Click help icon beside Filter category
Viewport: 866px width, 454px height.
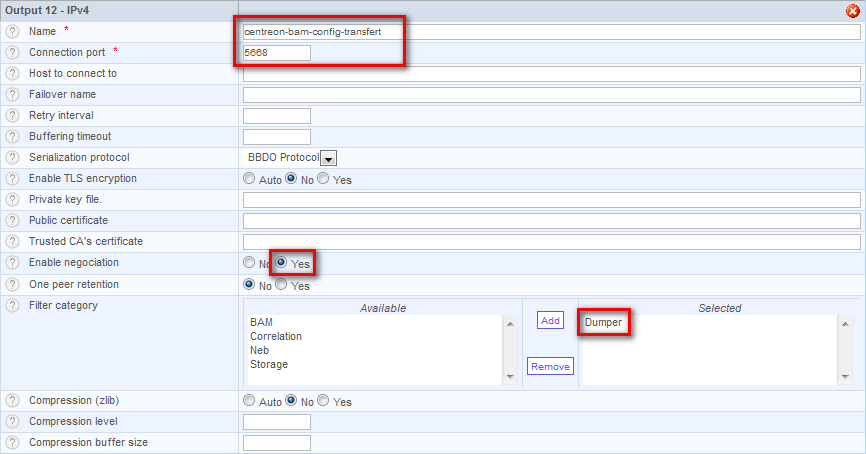(x=13, y=306)
